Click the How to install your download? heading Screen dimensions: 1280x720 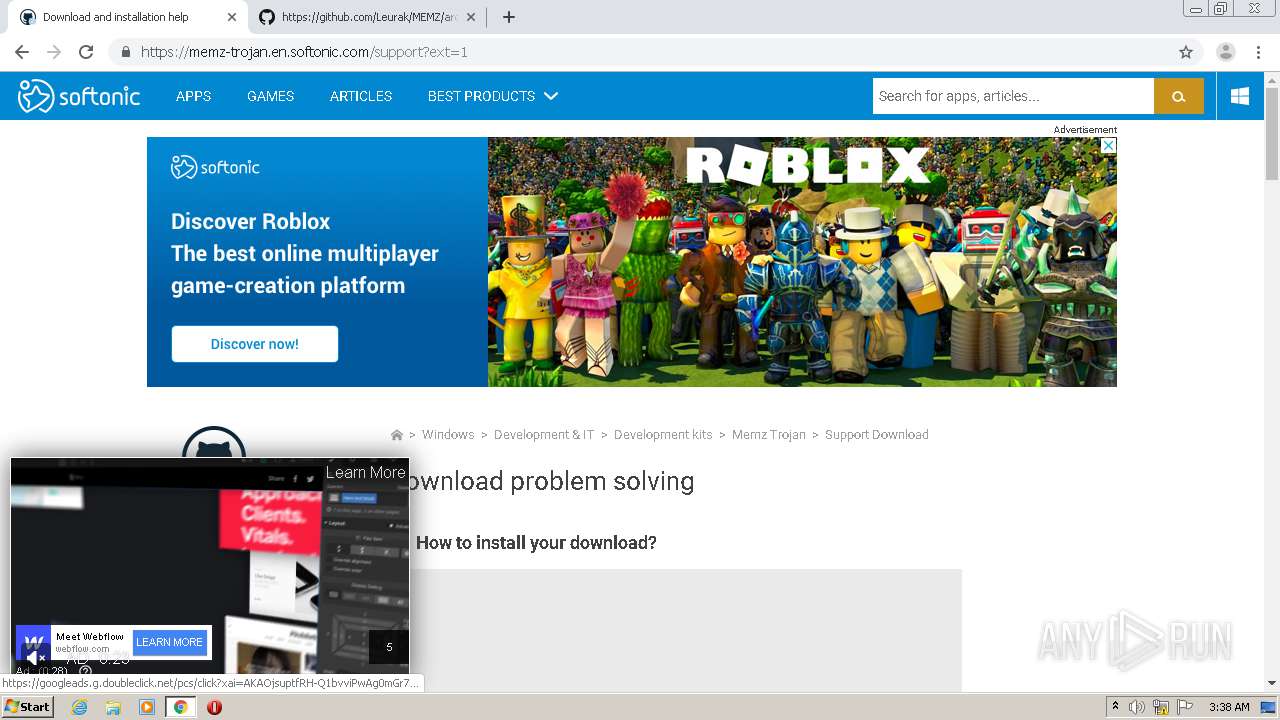[x=536, y=543]
